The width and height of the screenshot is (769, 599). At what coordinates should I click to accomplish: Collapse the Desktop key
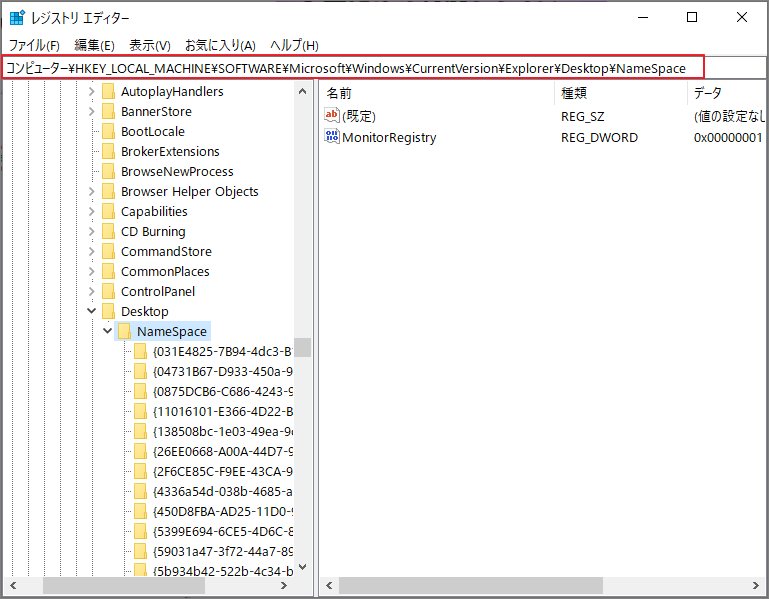click(92, 311)
